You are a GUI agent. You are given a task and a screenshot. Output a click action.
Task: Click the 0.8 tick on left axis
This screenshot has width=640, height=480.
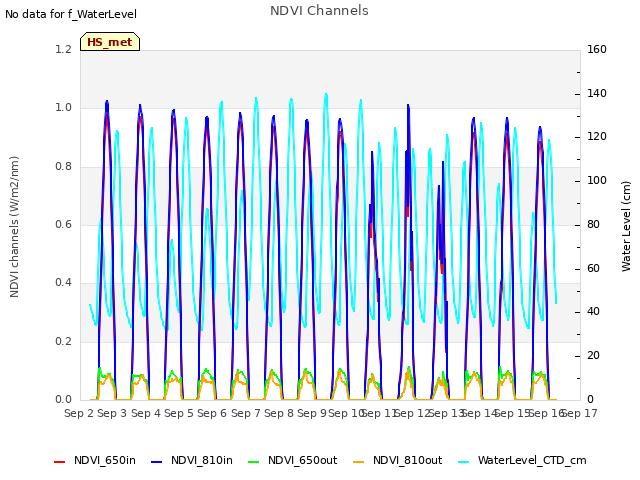click(x=63, y=167)
